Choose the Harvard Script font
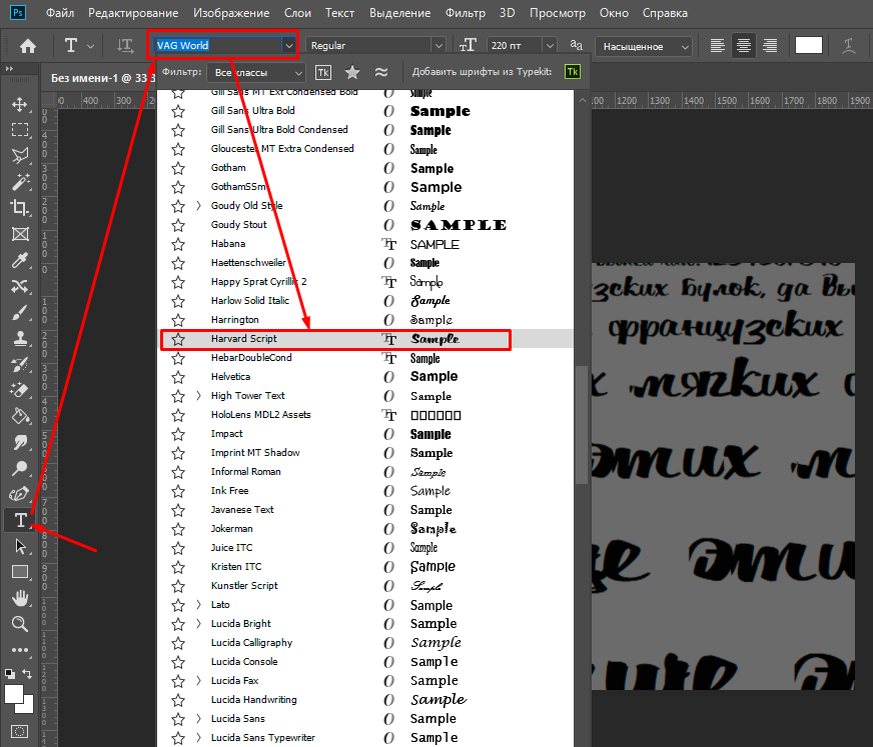Screen dimensions: 873x747 (366, 339)
